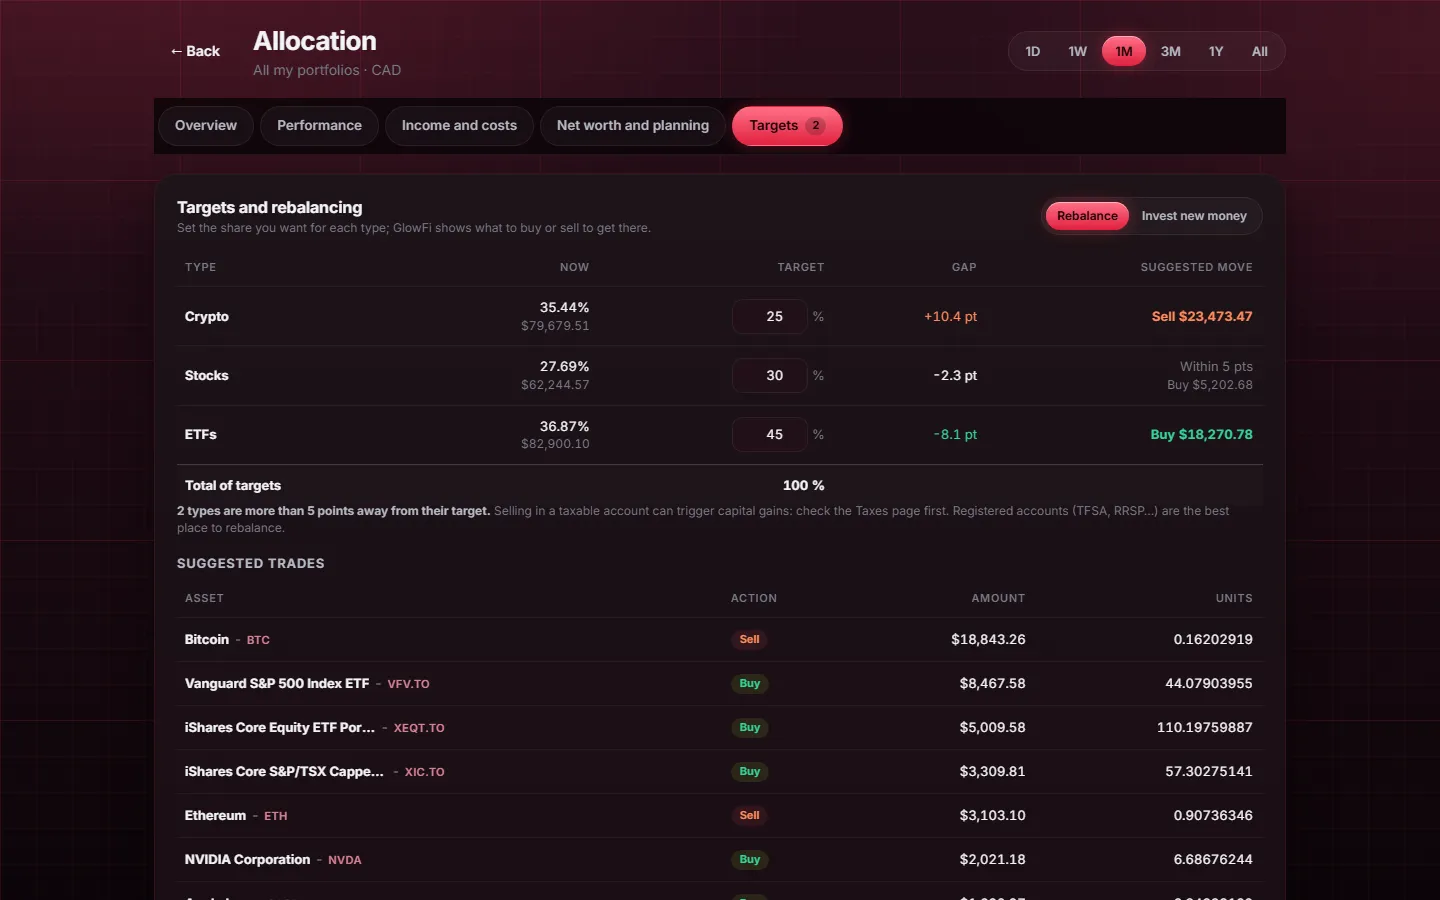This screenshot has height=900, width=1440.
Task: Select the 1D time range
Action: click(1033, 51)
